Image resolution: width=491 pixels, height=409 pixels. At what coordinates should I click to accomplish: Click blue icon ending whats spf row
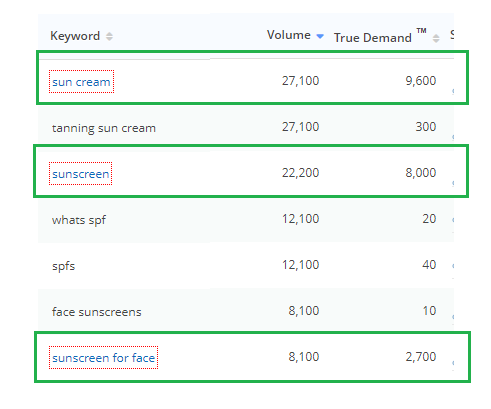pos(453,220)
